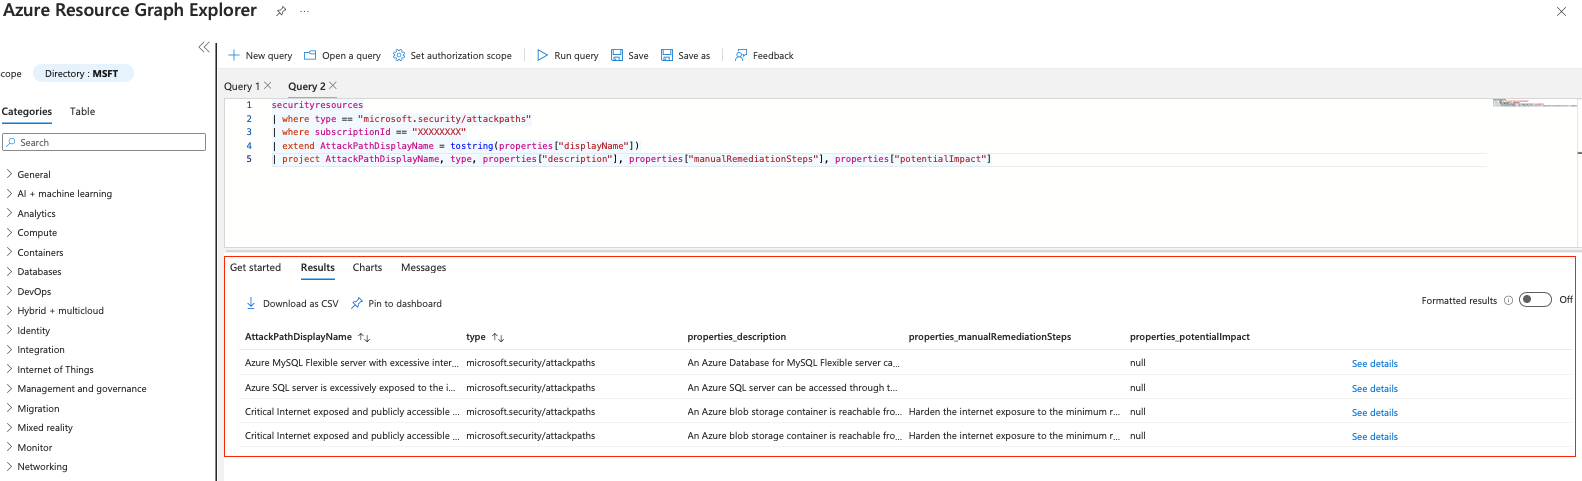Sort by AttachPathDisplayName column arrows
The width and height of the screenshot is (1582, 481).
point(364,337)
